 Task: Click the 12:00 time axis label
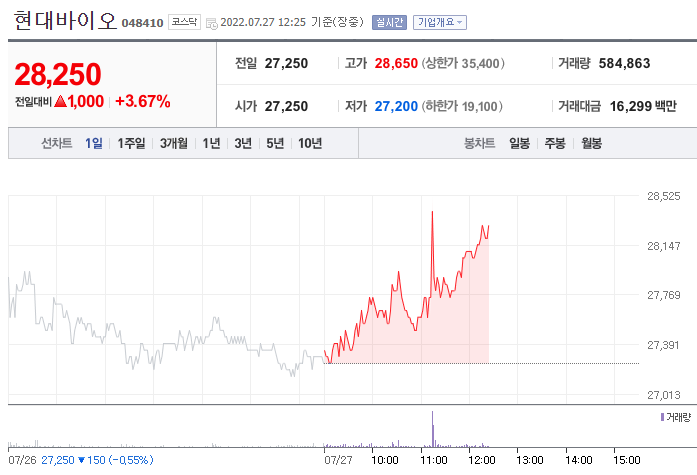click(481, 460)
